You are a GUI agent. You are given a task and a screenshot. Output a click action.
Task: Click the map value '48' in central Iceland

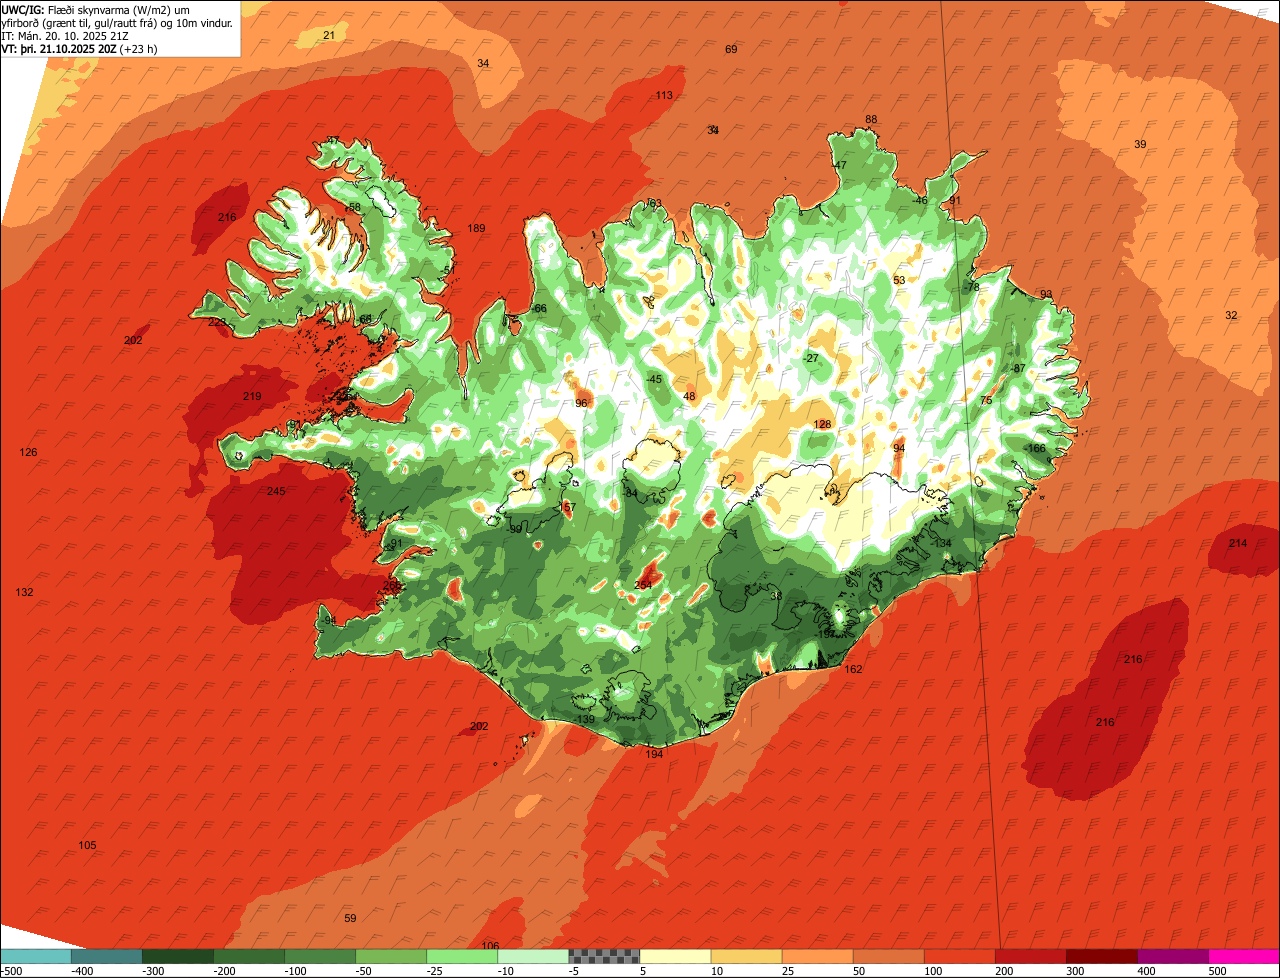(x=689, y=397)
